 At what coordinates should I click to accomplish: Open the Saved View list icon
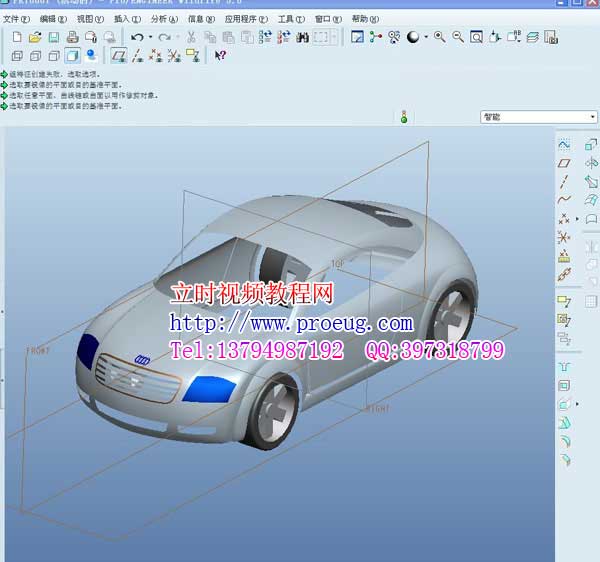pyautogui.click(x=514, y=37)
